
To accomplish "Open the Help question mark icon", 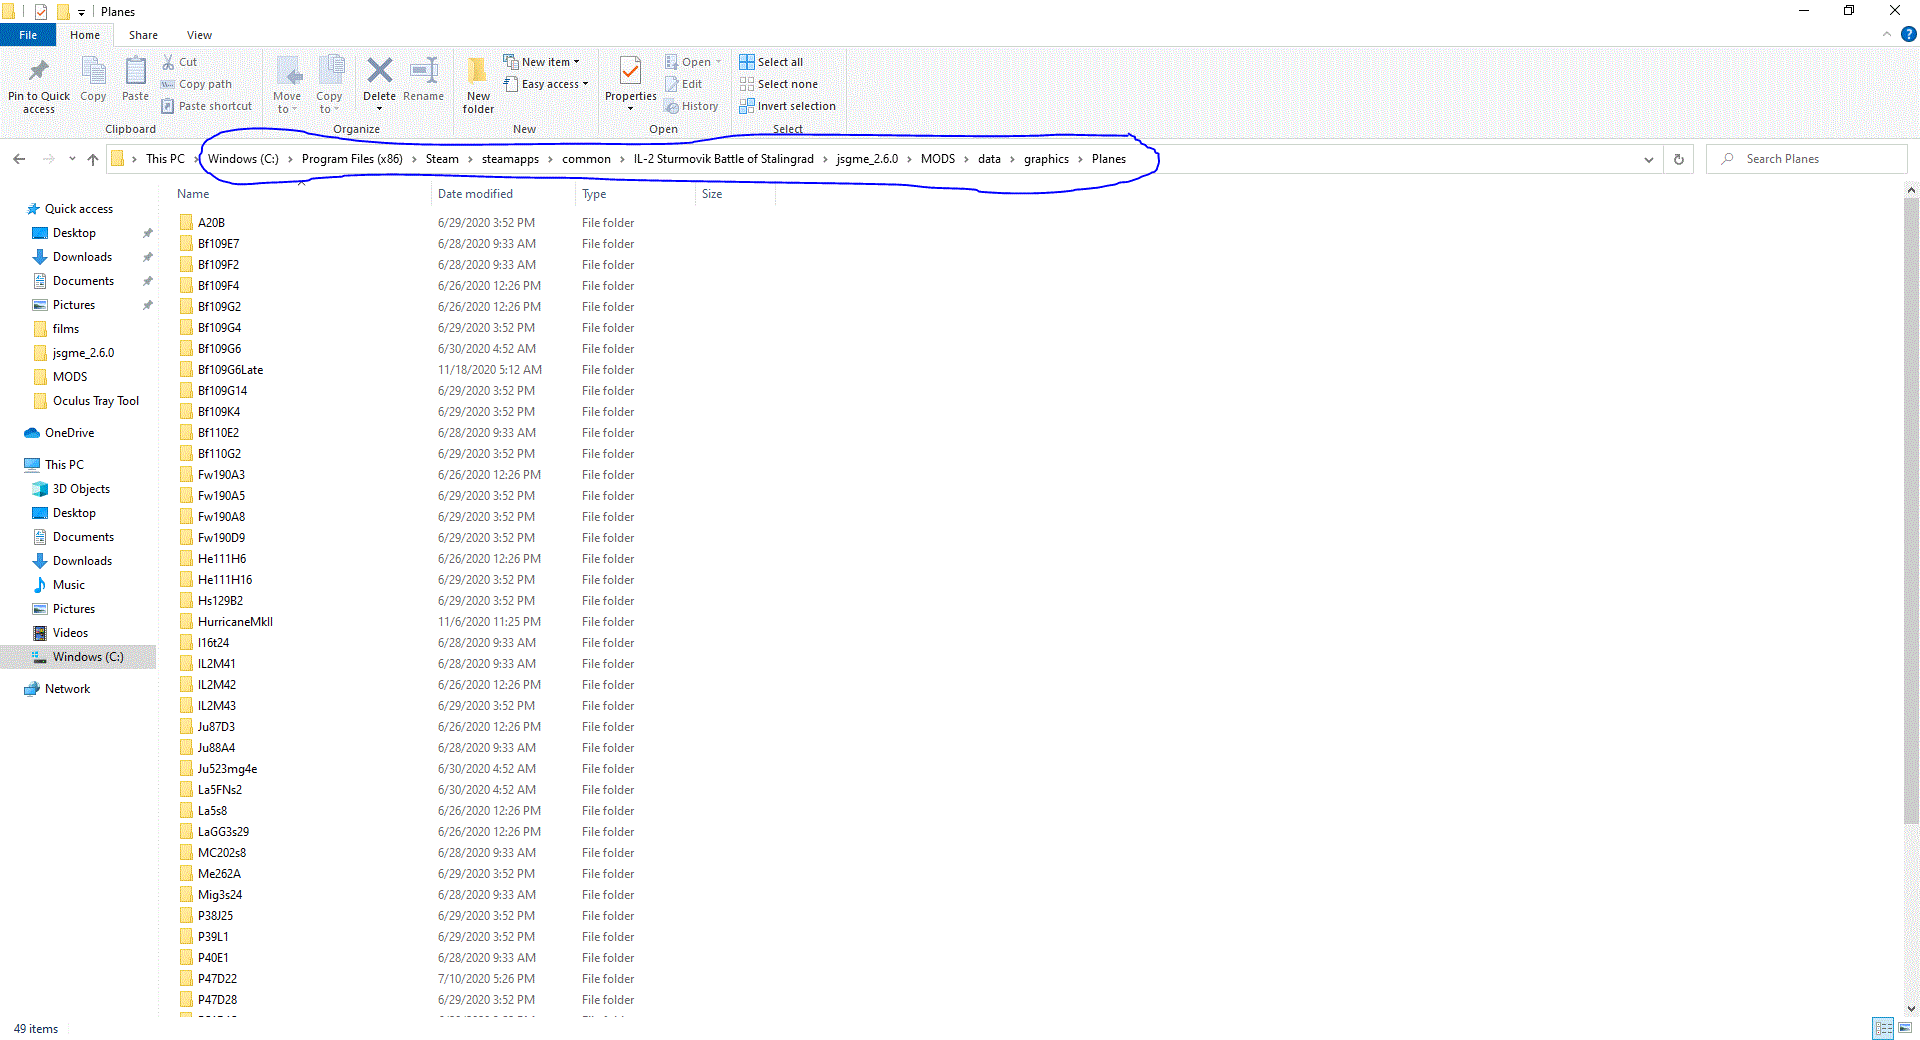I will [1908, 34].
